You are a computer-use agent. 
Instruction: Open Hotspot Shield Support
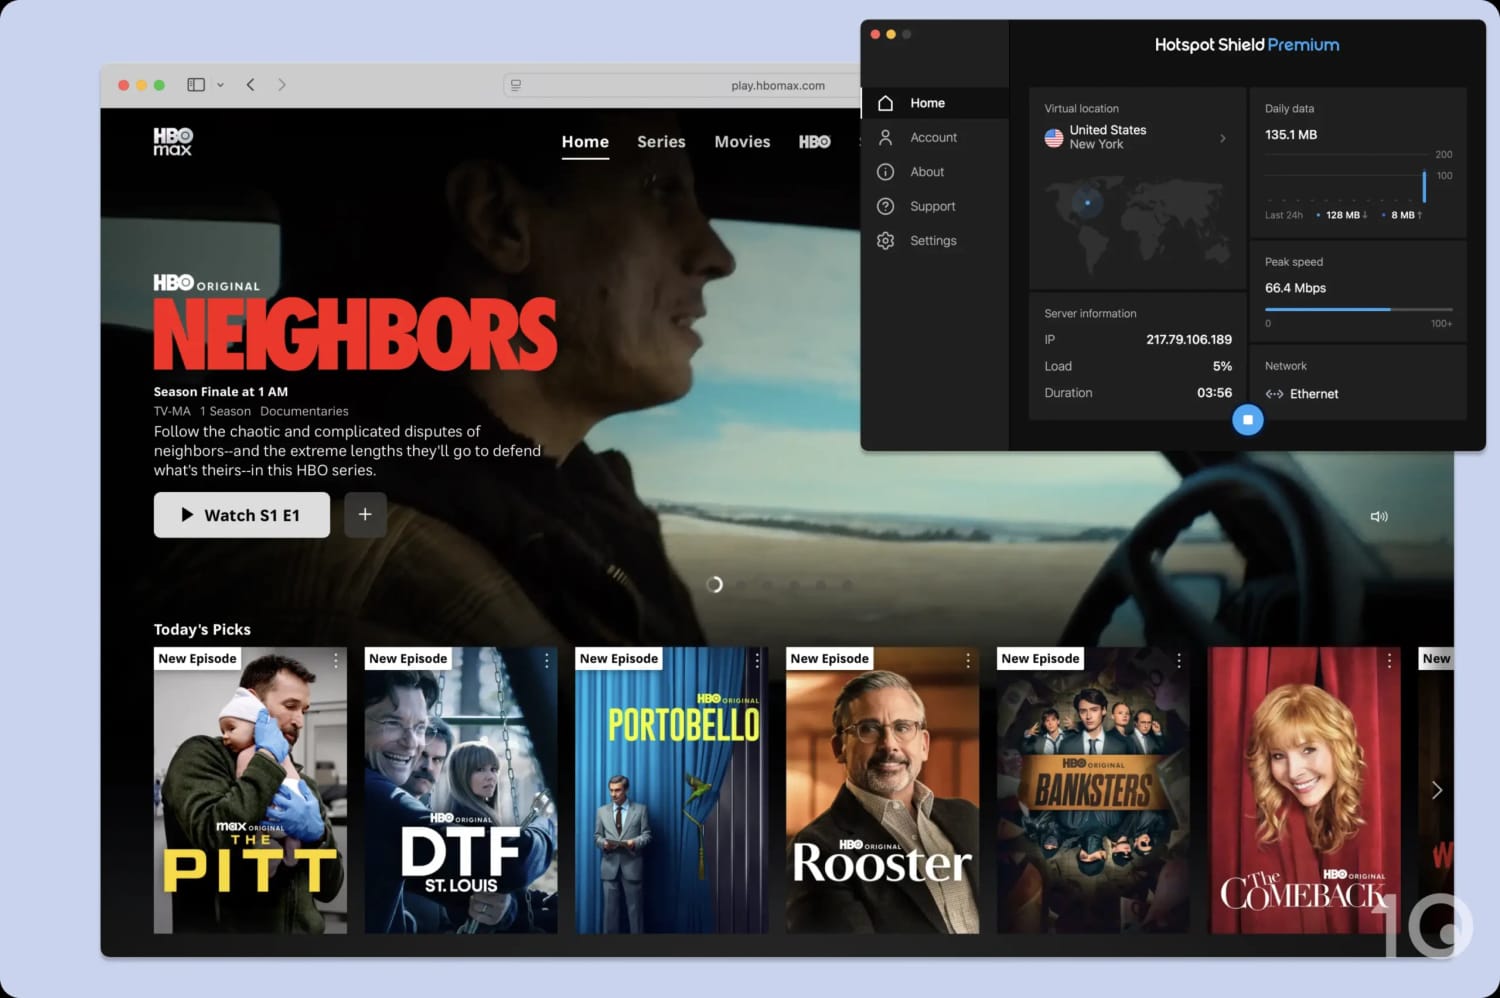[x=885, y=206]
